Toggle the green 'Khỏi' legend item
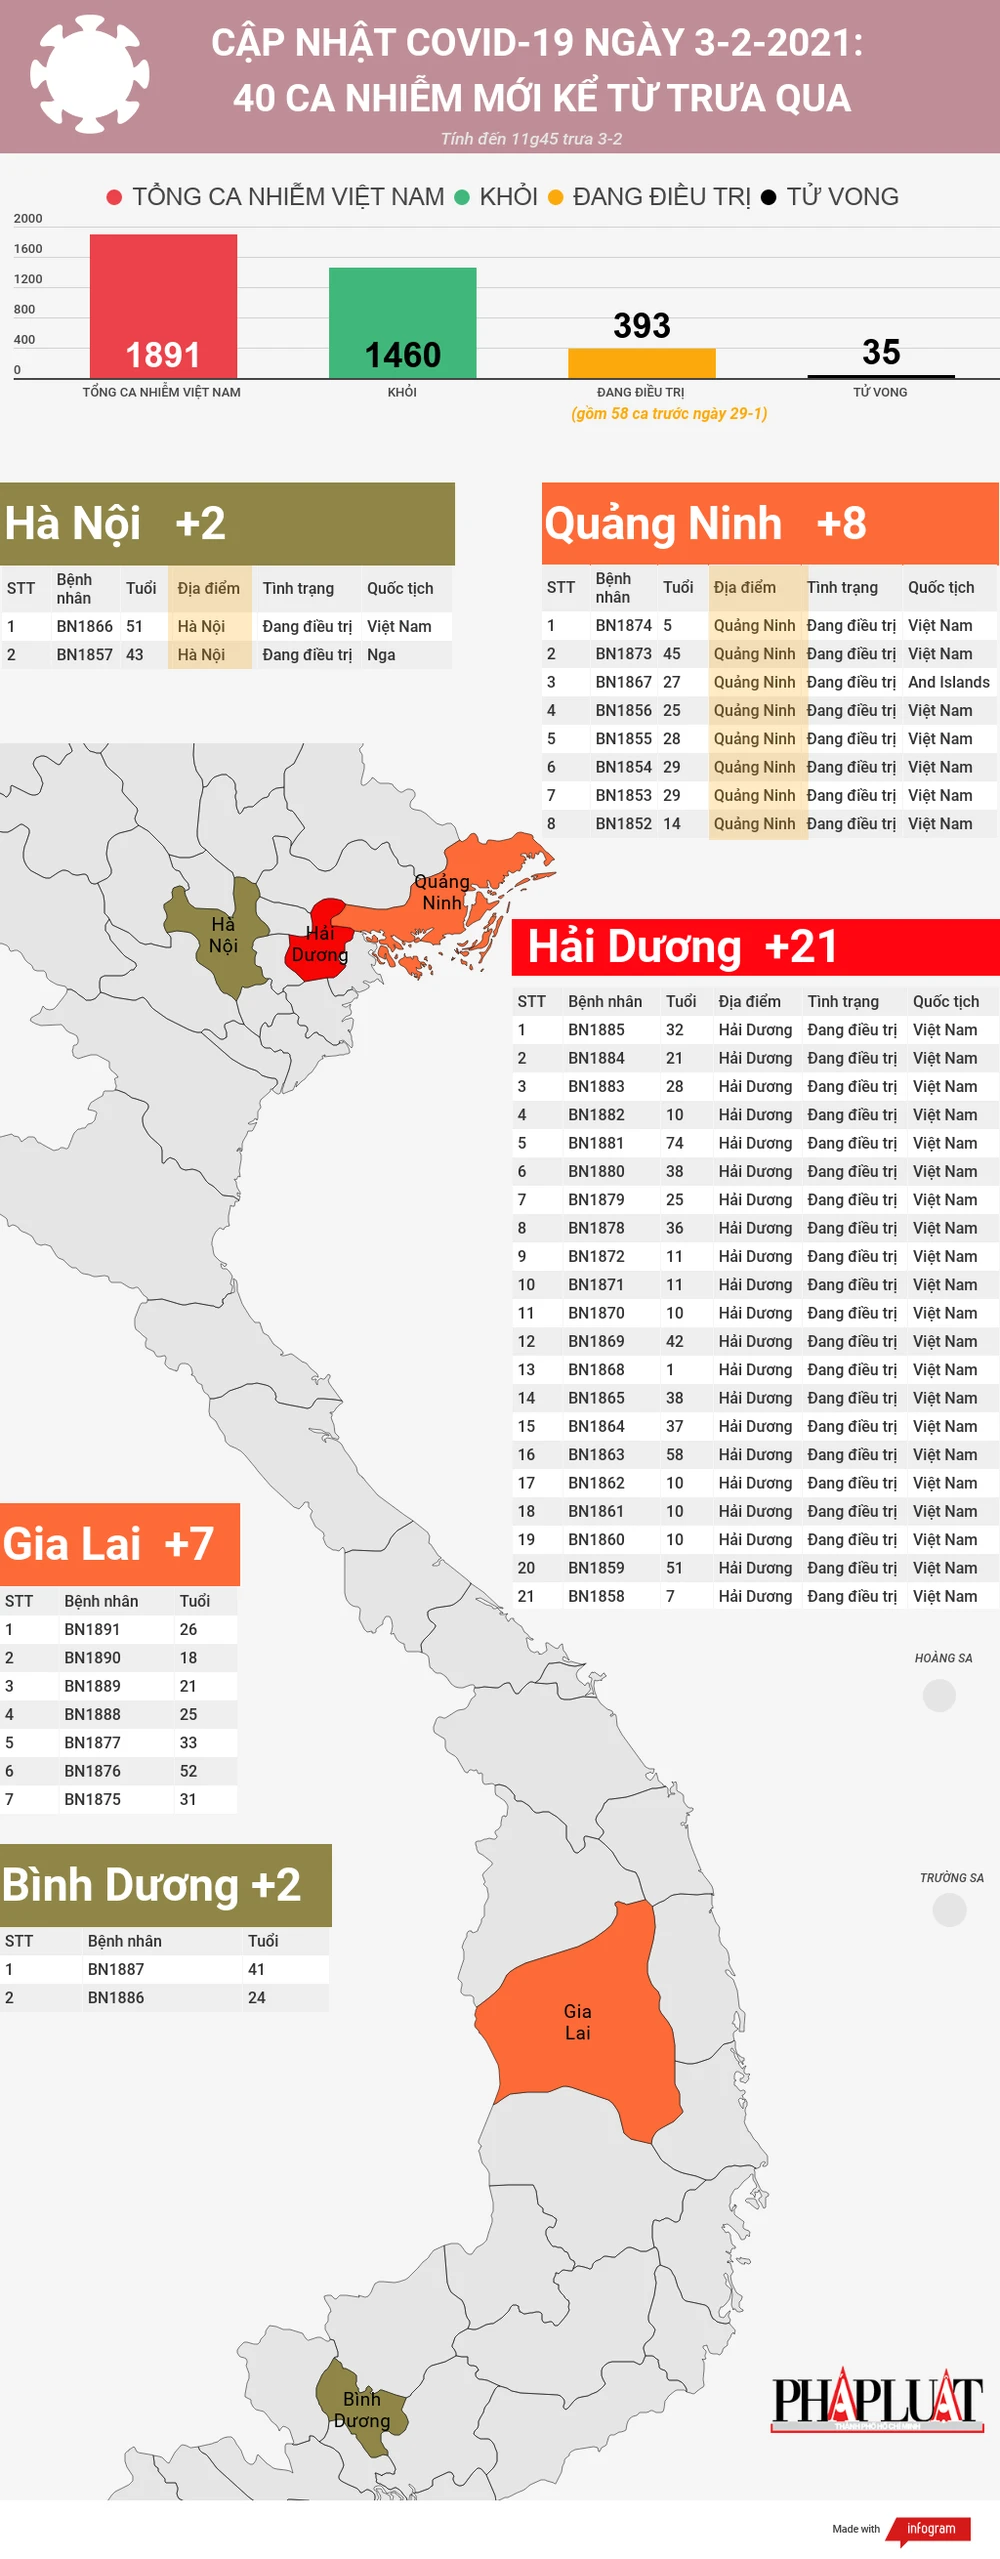 496,197
